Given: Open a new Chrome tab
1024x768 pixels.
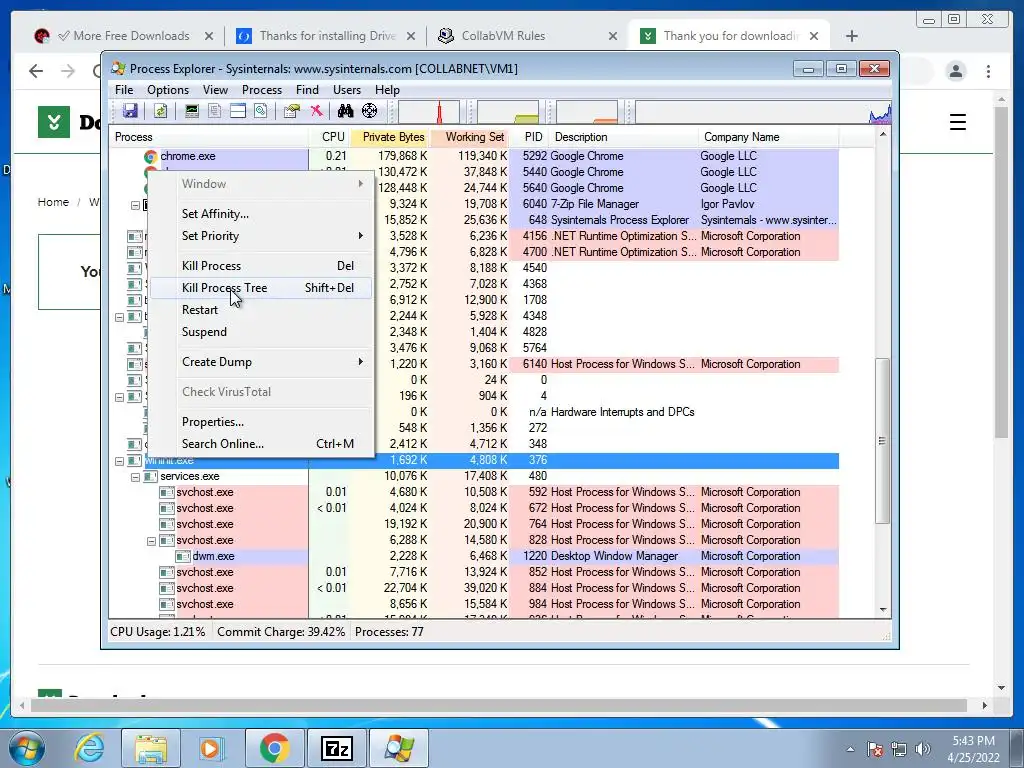Looking at the screenshot, I should pos(852,36).
